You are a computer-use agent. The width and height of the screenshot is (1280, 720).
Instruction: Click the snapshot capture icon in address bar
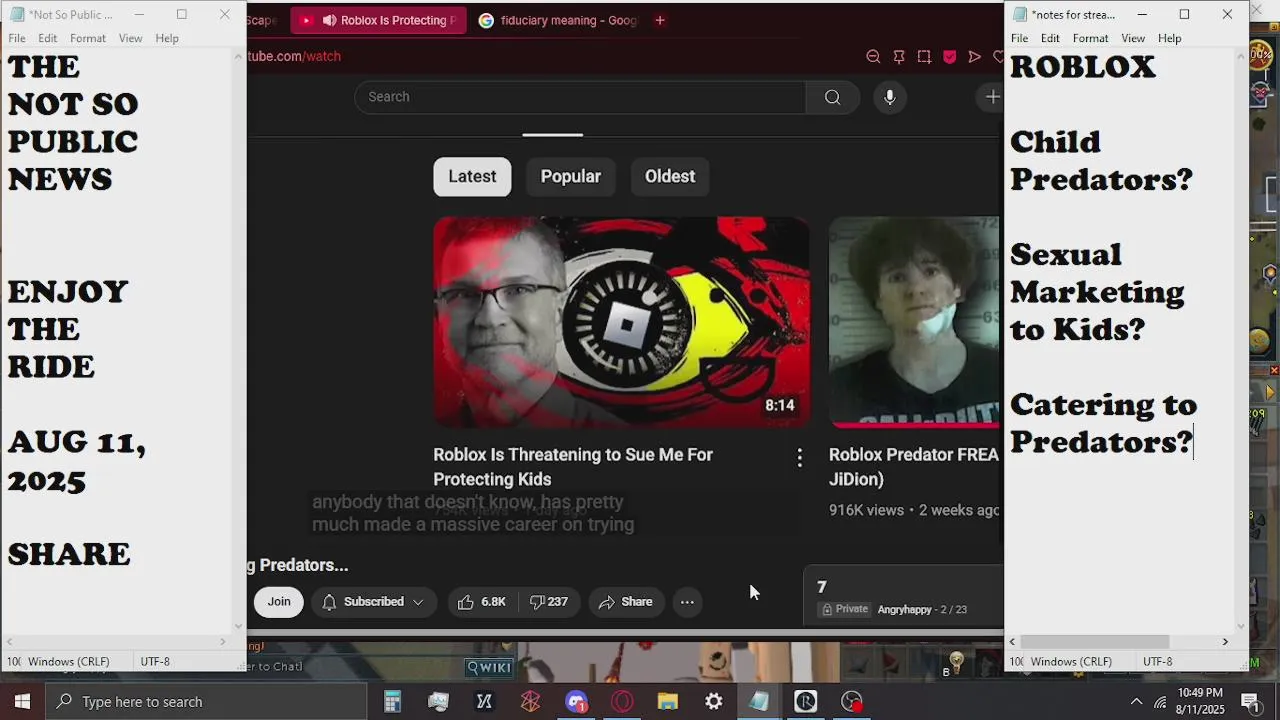(924, 57)
